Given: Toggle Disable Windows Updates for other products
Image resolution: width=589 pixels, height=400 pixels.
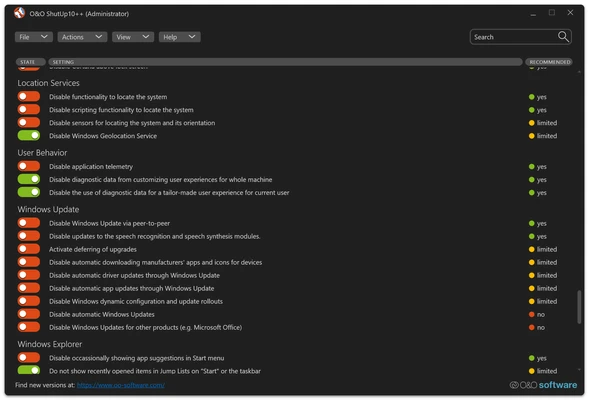Looking at the screenshot, I should tap(29, 327).
